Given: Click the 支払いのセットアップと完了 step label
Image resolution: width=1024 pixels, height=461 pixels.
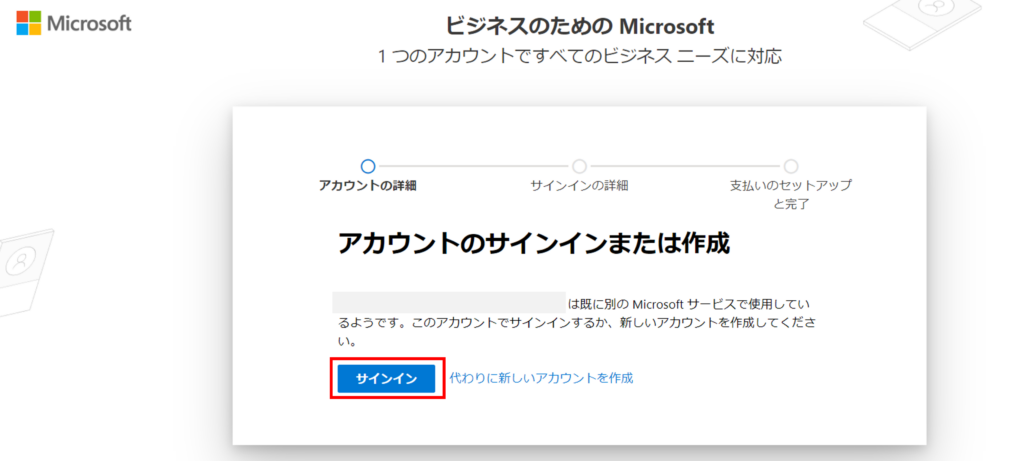Looking at the screenshot, I should (x=791, y=195).
